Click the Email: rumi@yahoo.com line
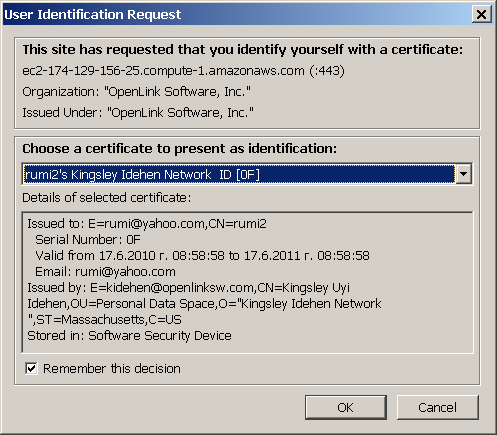 [x=105, y=272]
